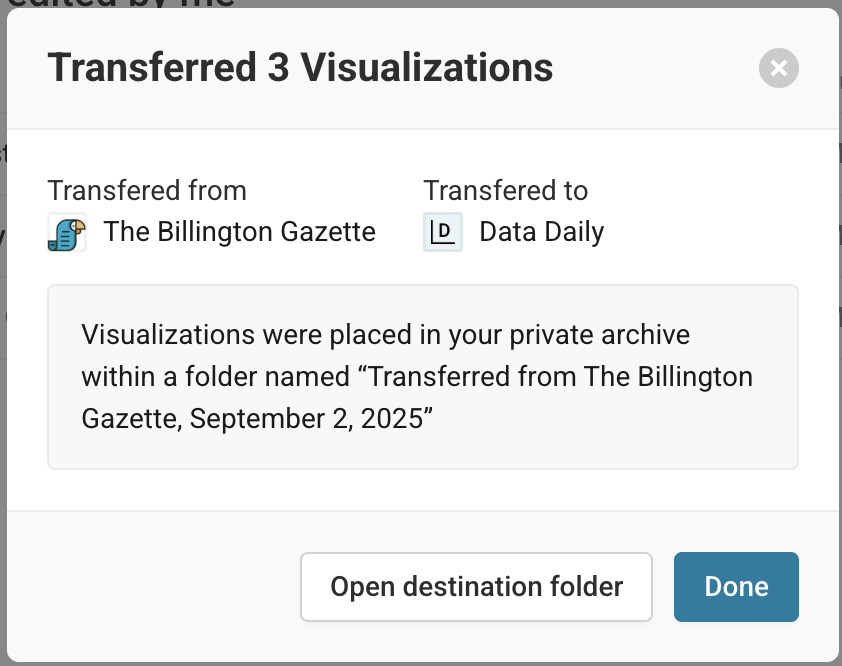Click the "September 2, 2025" date text
The height and width of the screenshot is (666, 842).
point(307,418)
